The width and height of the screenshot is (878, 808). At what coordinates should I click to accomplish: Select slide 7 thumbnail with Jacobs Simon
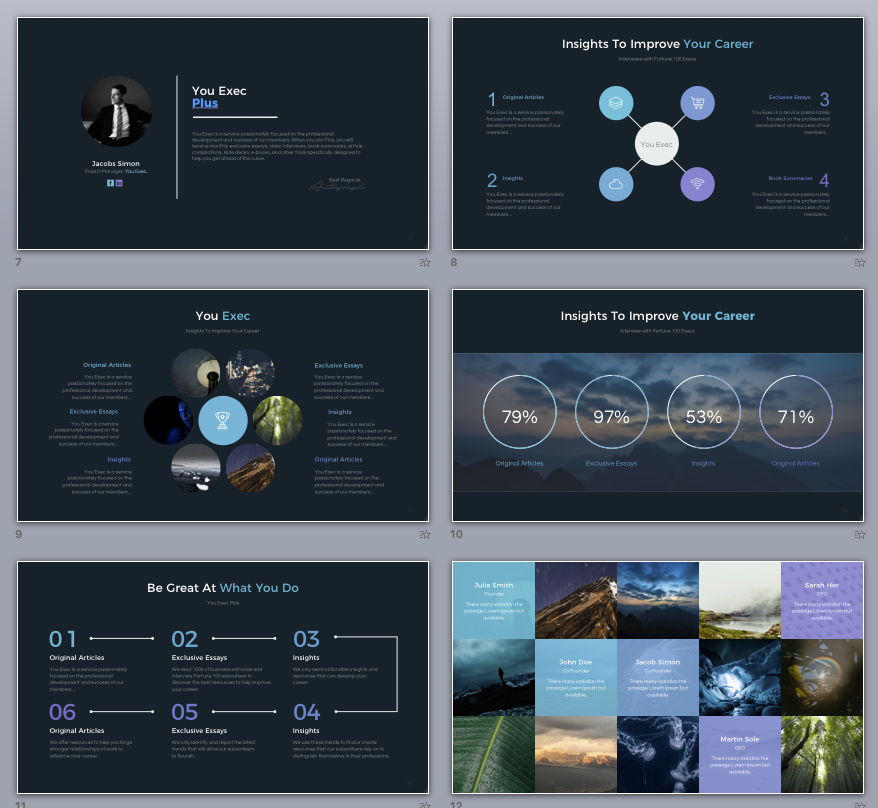tap(223, 133)
